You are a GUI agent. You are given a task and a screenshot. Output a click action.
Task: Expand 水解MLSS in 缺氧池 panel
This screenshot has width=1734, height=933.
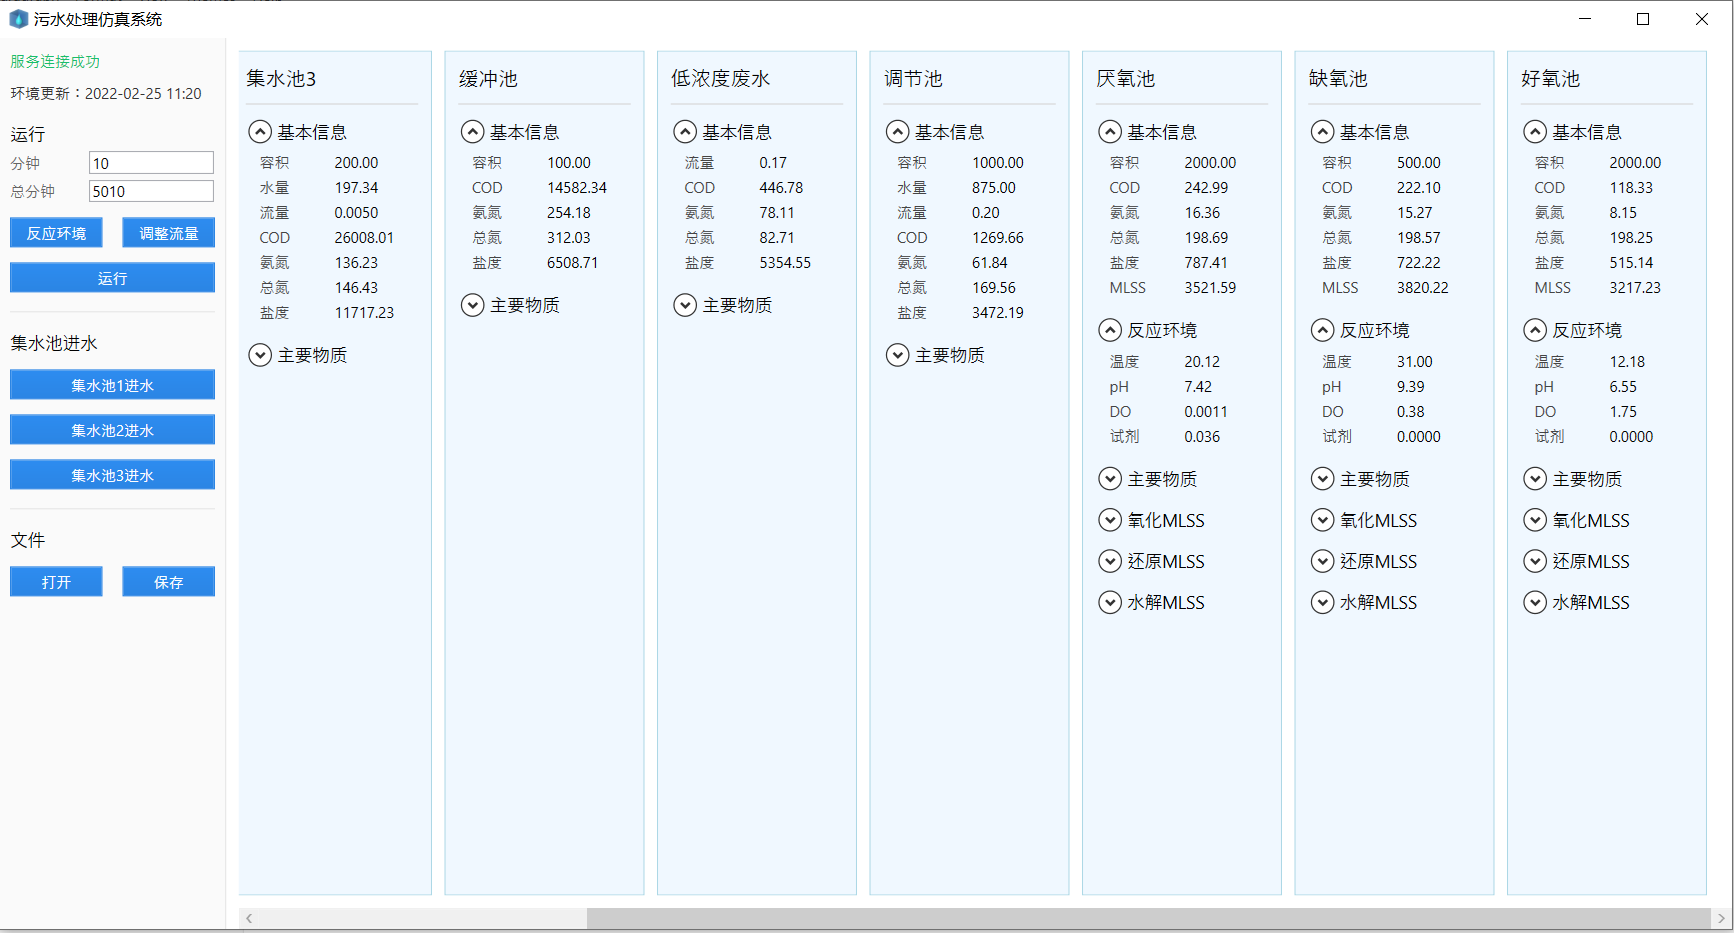pos(1323,602)
